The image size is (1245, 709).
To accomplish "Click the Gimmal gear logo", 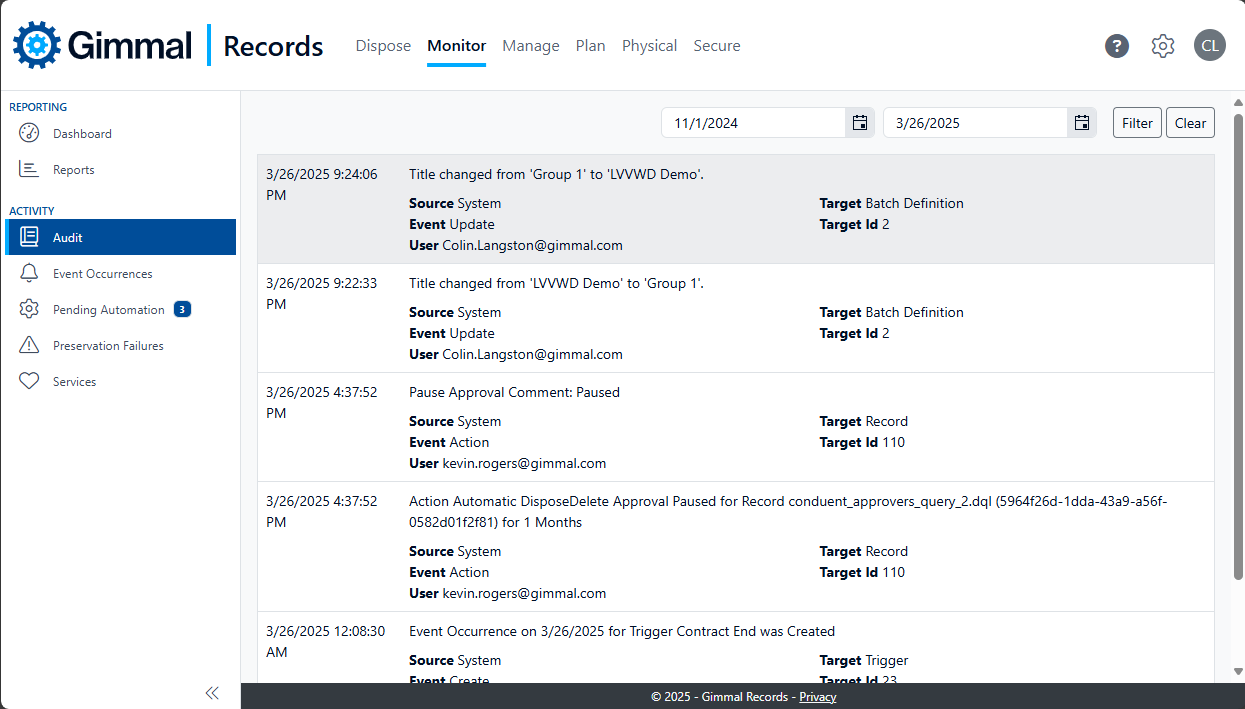I will [x=37, y=45].
